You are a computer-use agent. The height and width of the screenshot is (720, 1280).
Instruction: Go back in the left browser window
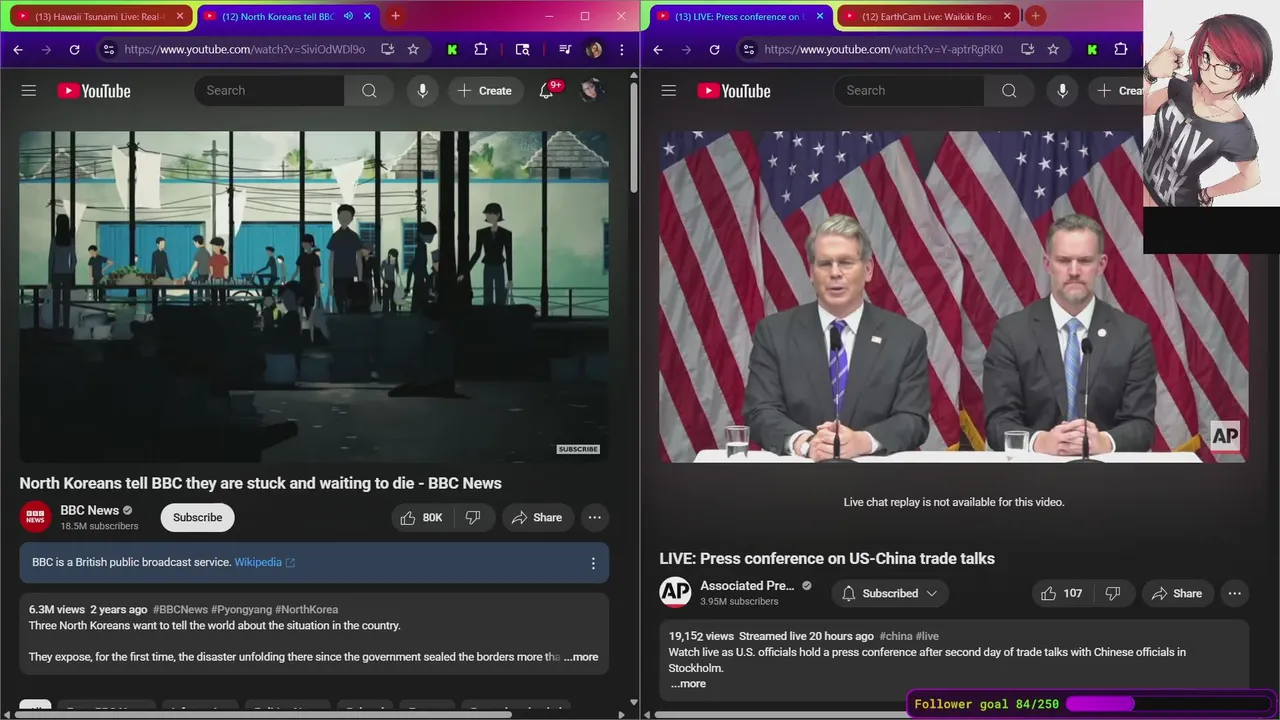coord(18,49)
